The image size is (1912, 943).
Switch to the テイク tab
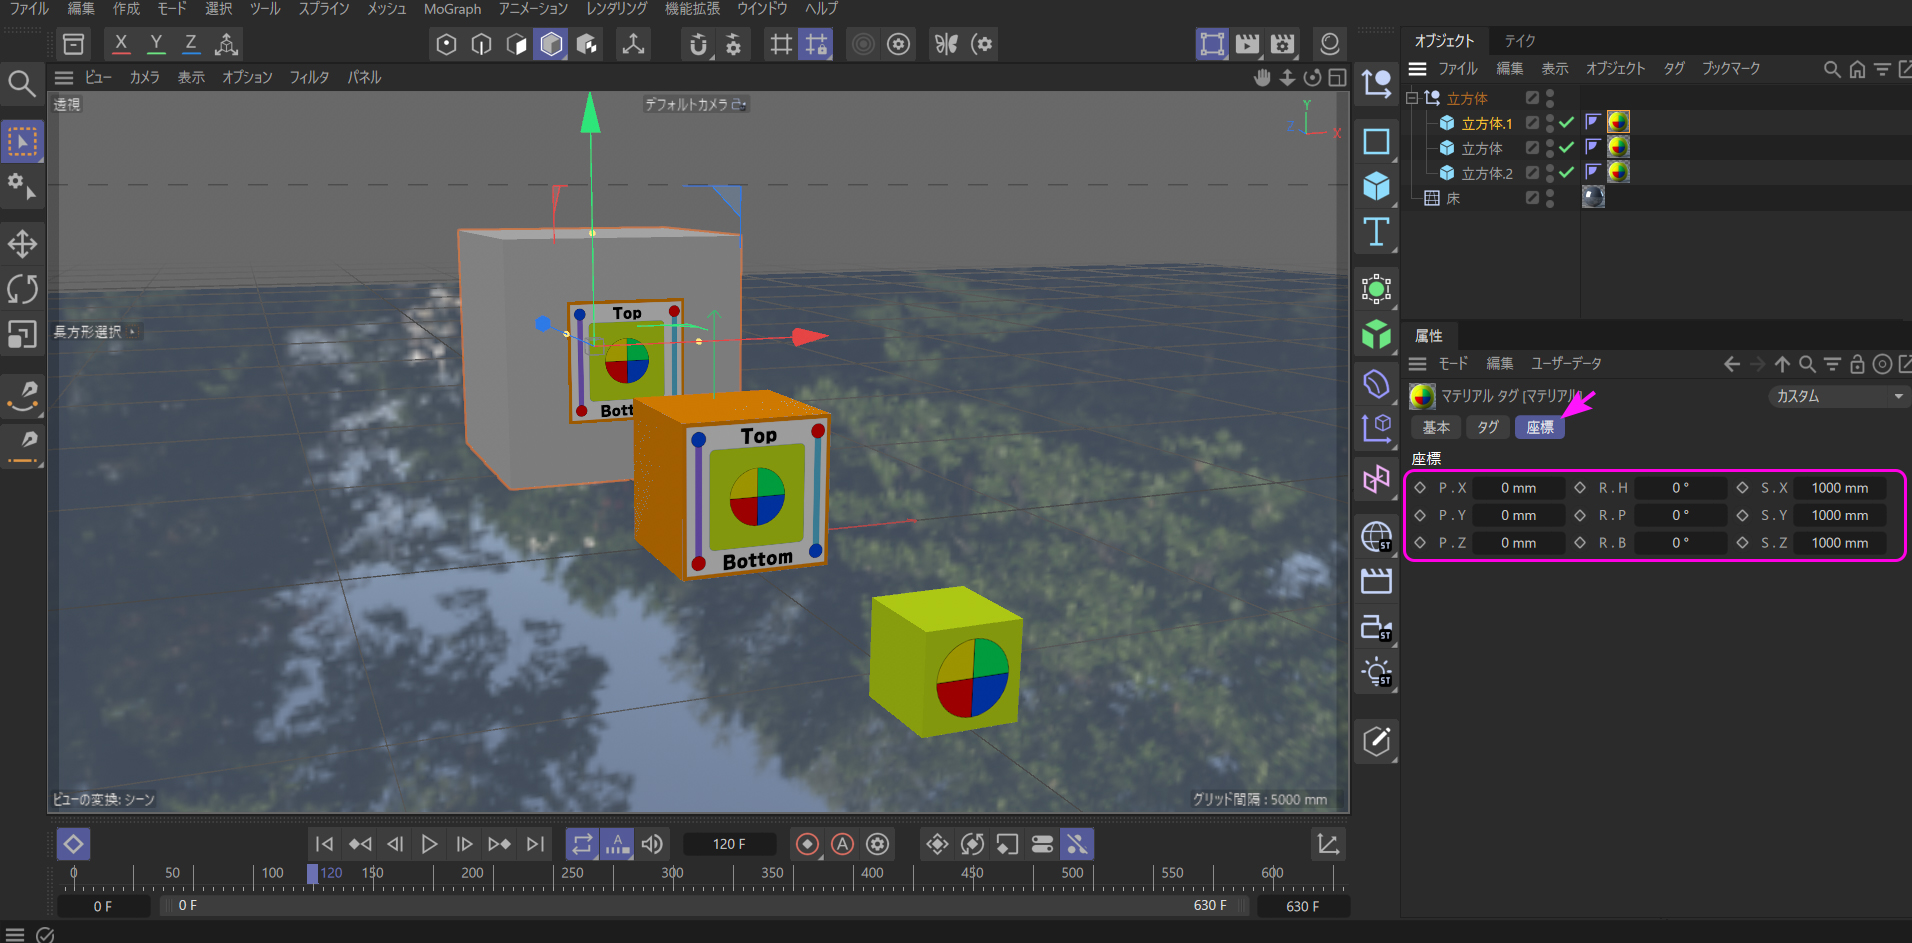click(x=1519, y=41)
